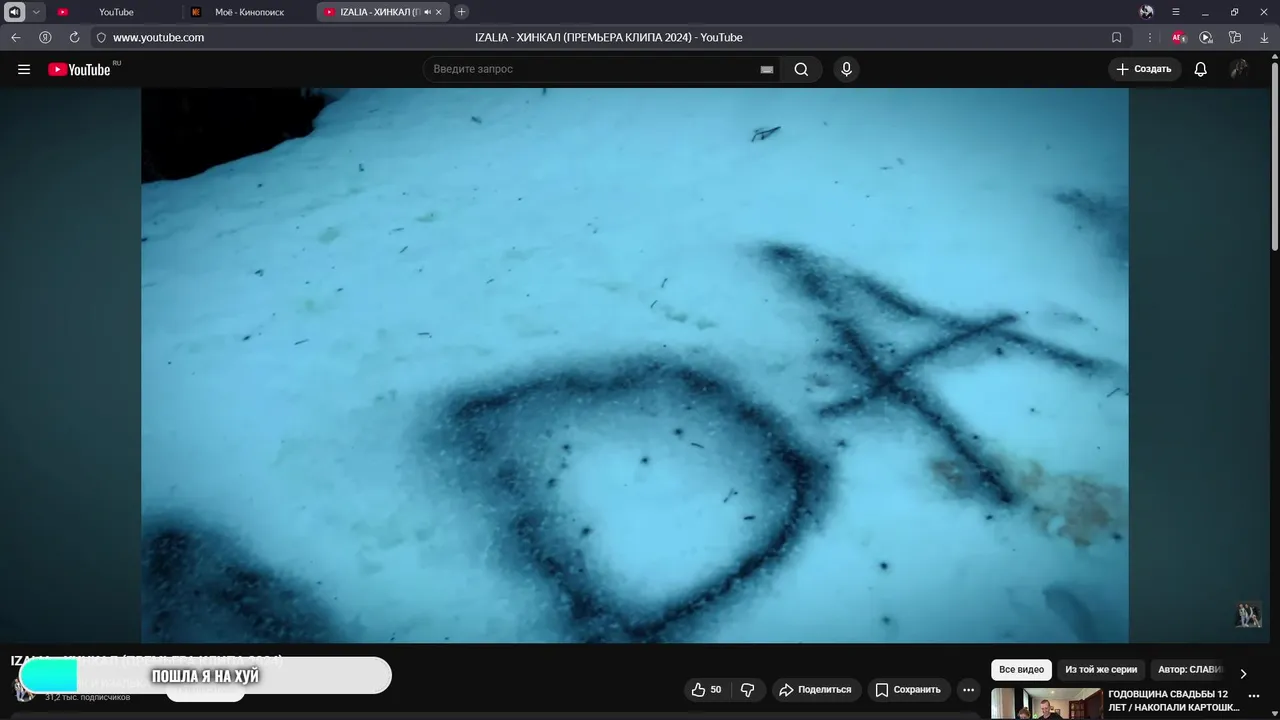
Task: Open the browser extensions icon
Action: click(x=1235, y=37)
